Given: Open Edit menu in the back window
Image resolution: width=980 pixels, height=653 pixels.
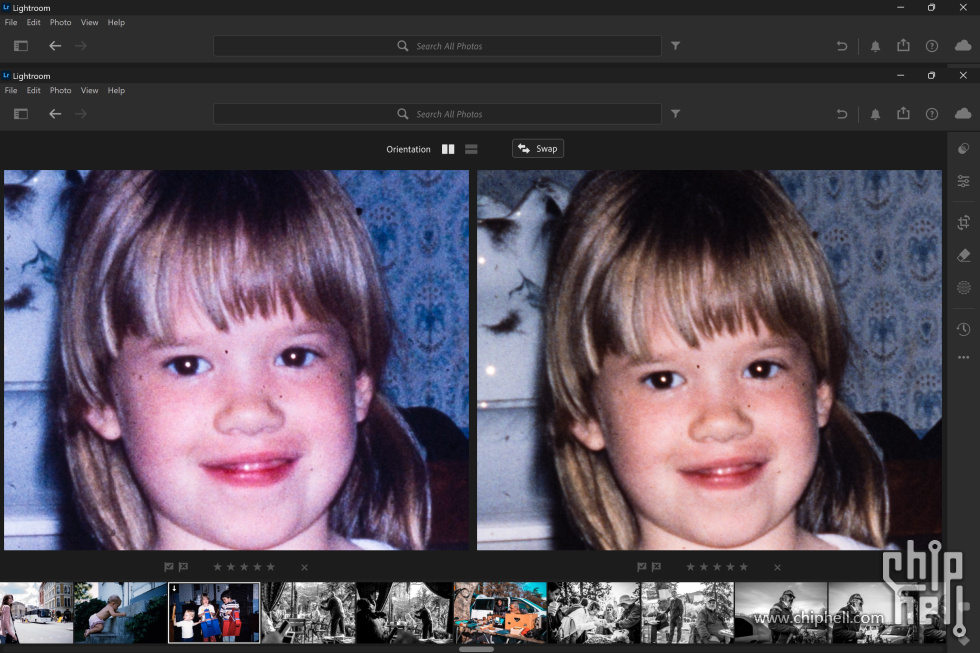Looking at the screenshot, I should (x=33, y=22).
